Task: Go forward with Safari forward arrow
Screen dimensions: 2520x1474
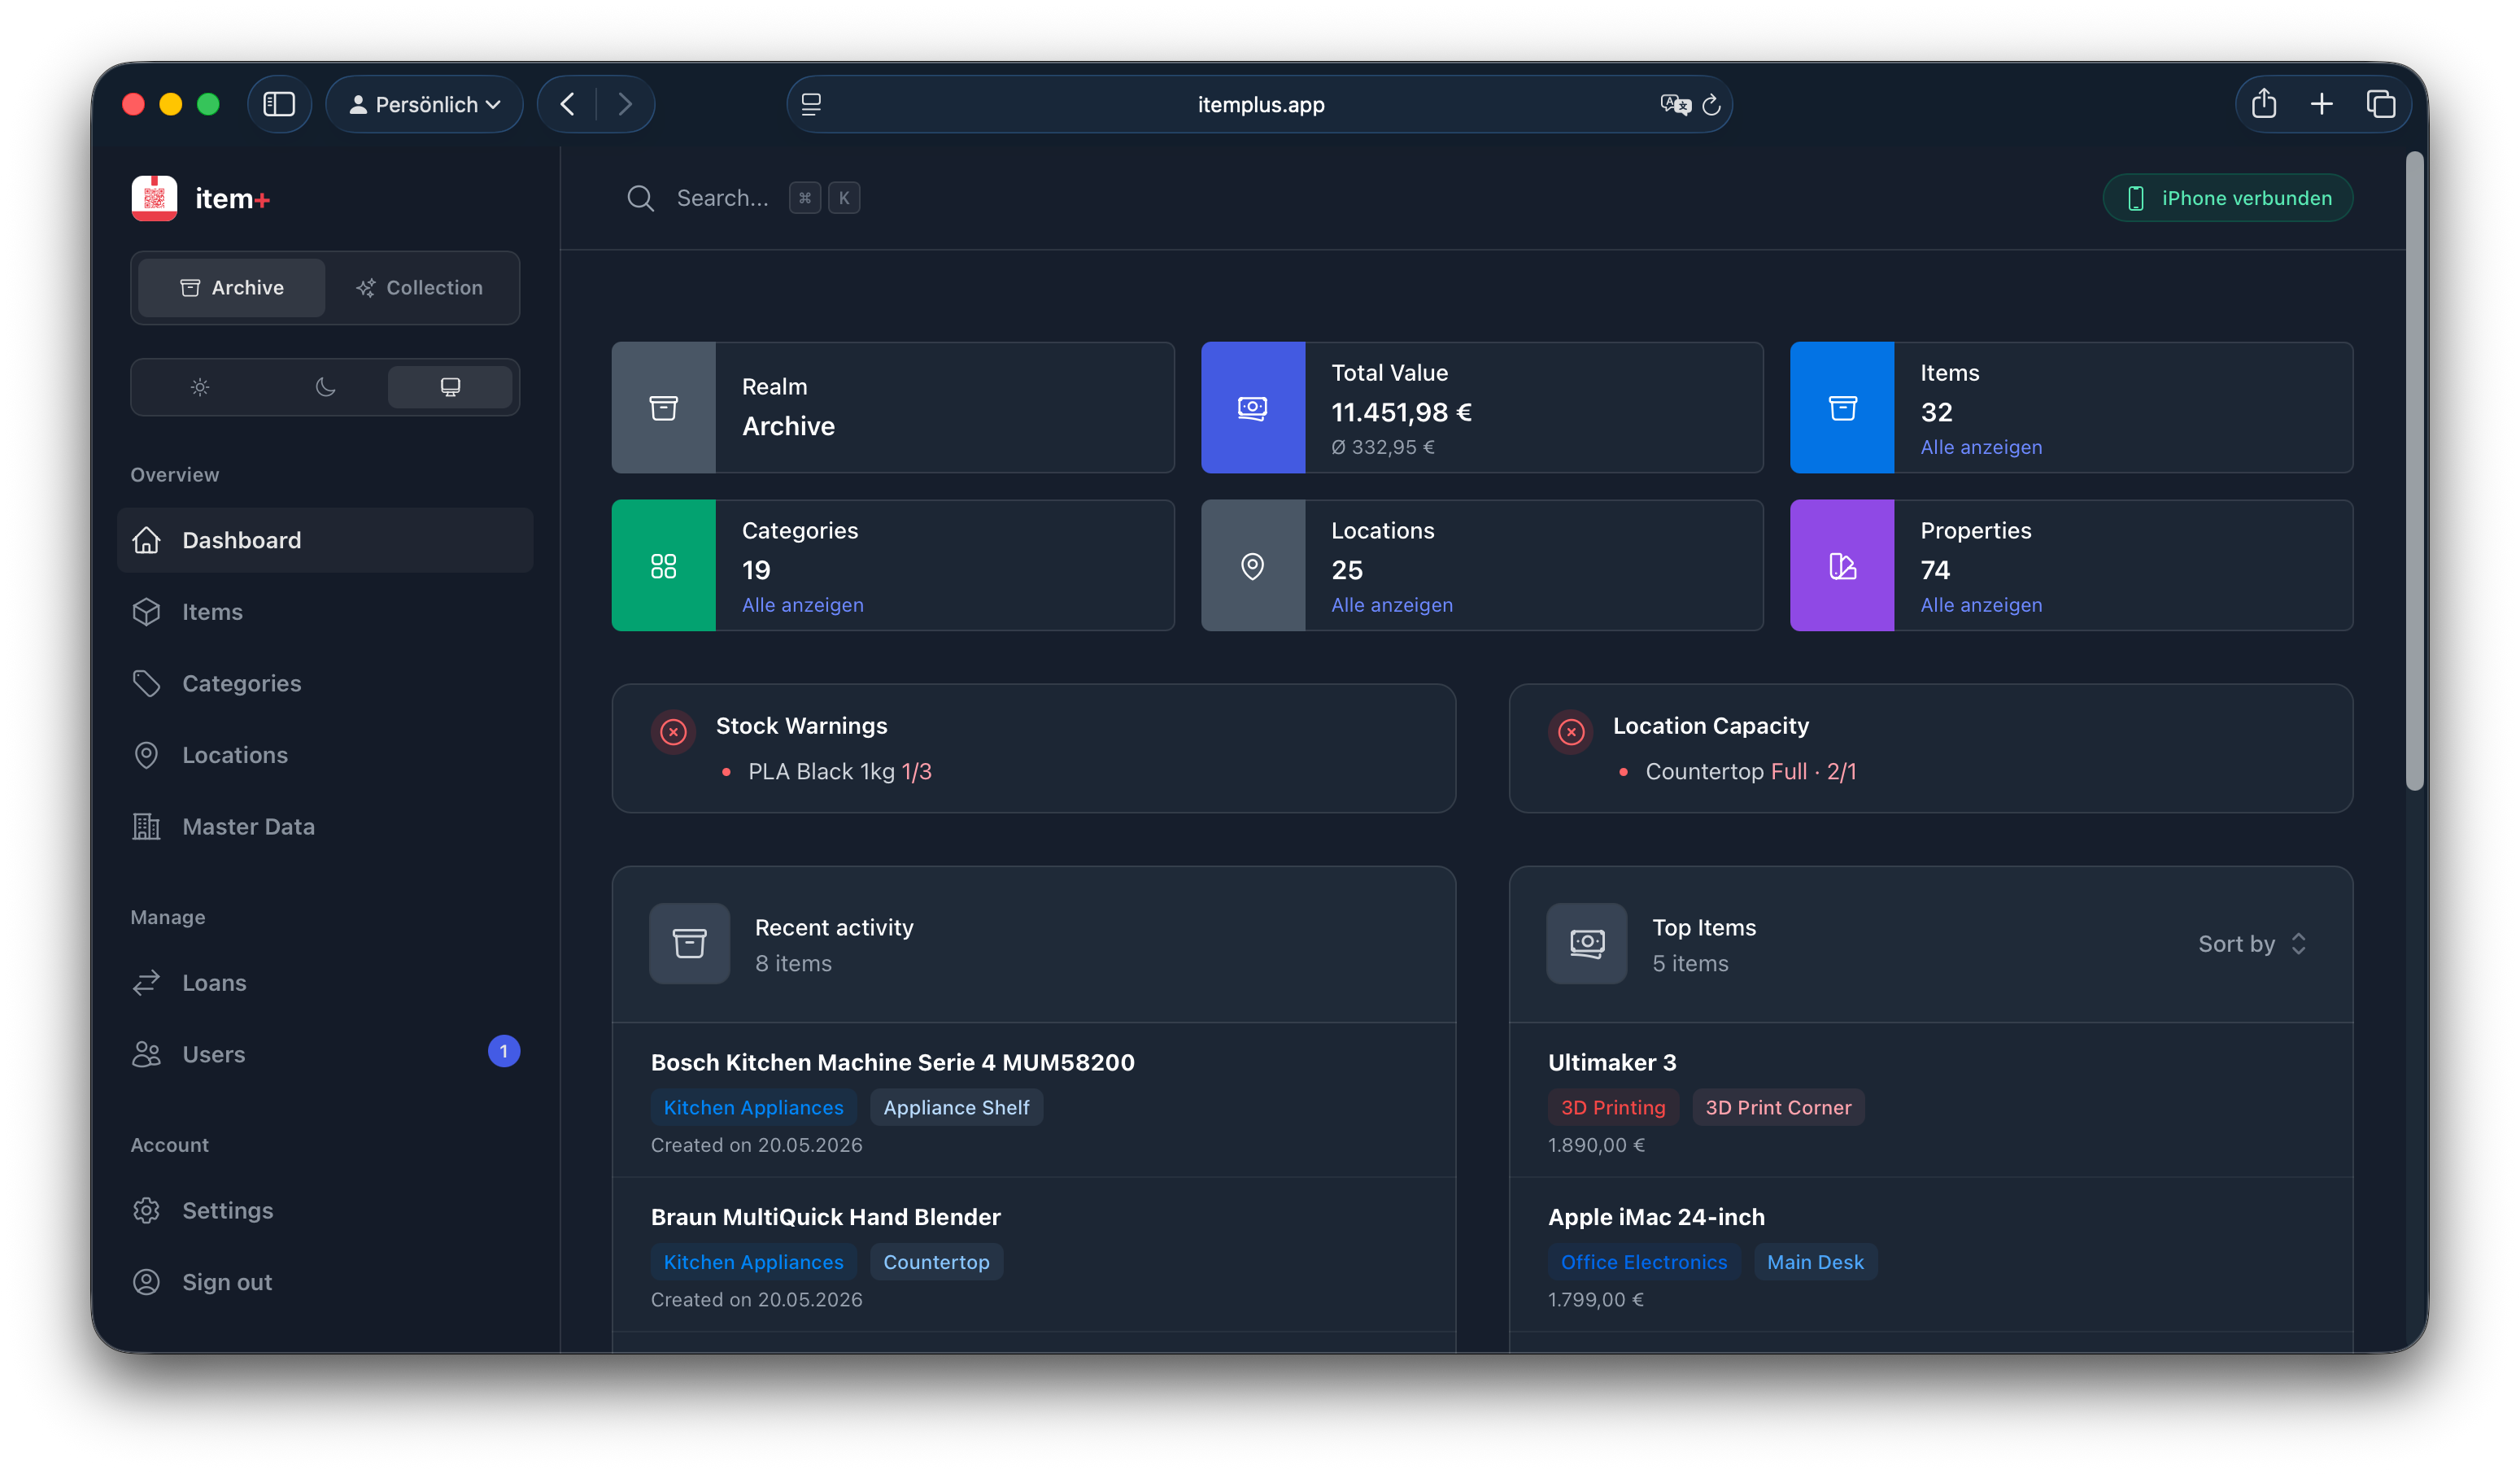Action: click(625, 104)
